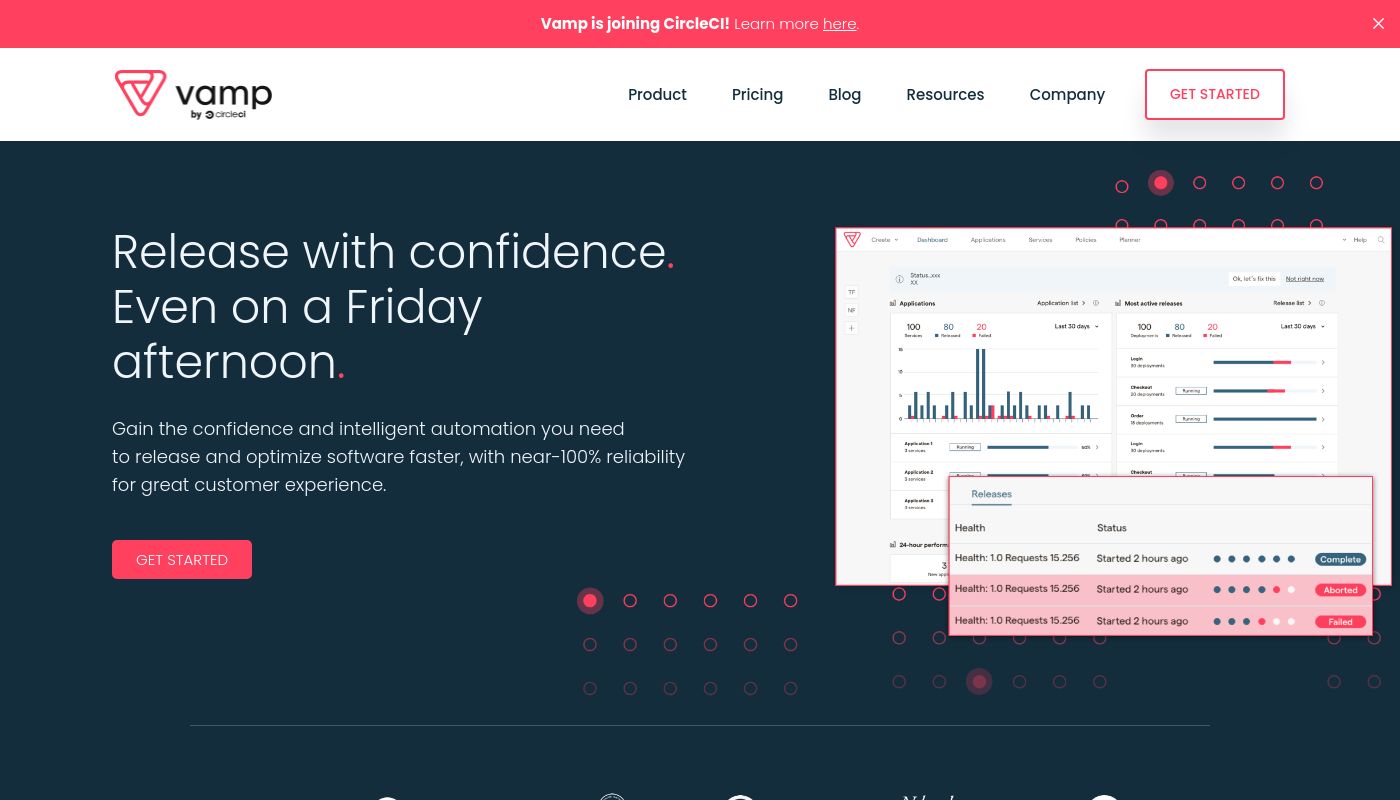Click Help in the dashboard preview header

tap(1360, 240)
